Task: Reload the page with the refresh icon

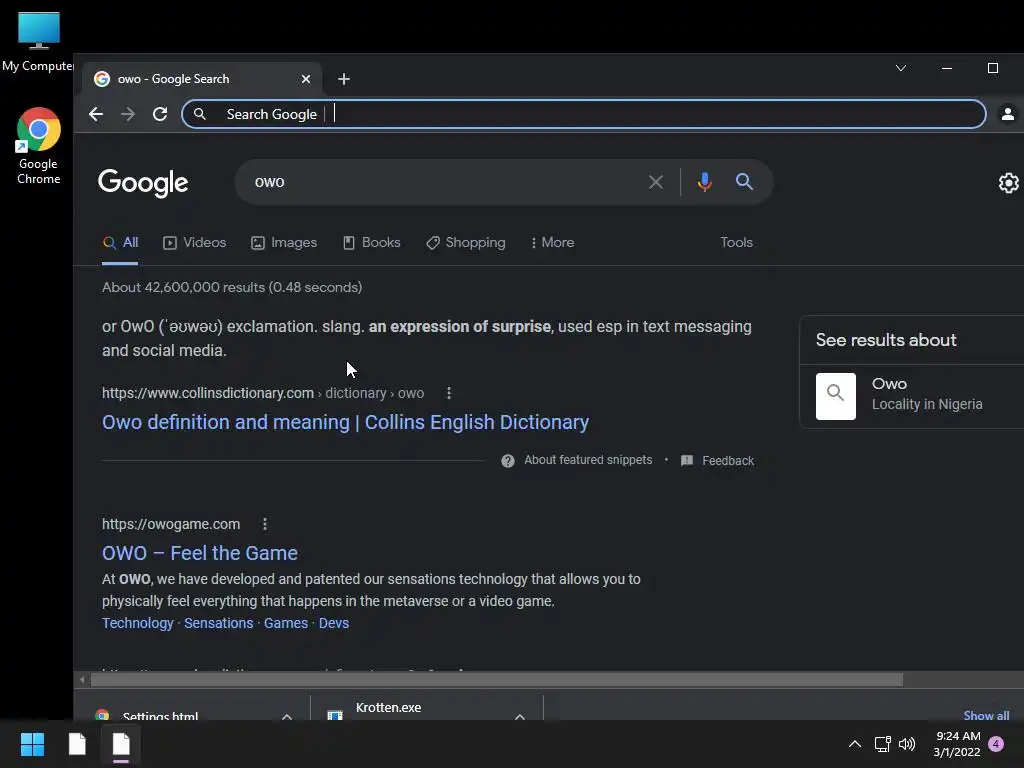Action: click(160, 114)
